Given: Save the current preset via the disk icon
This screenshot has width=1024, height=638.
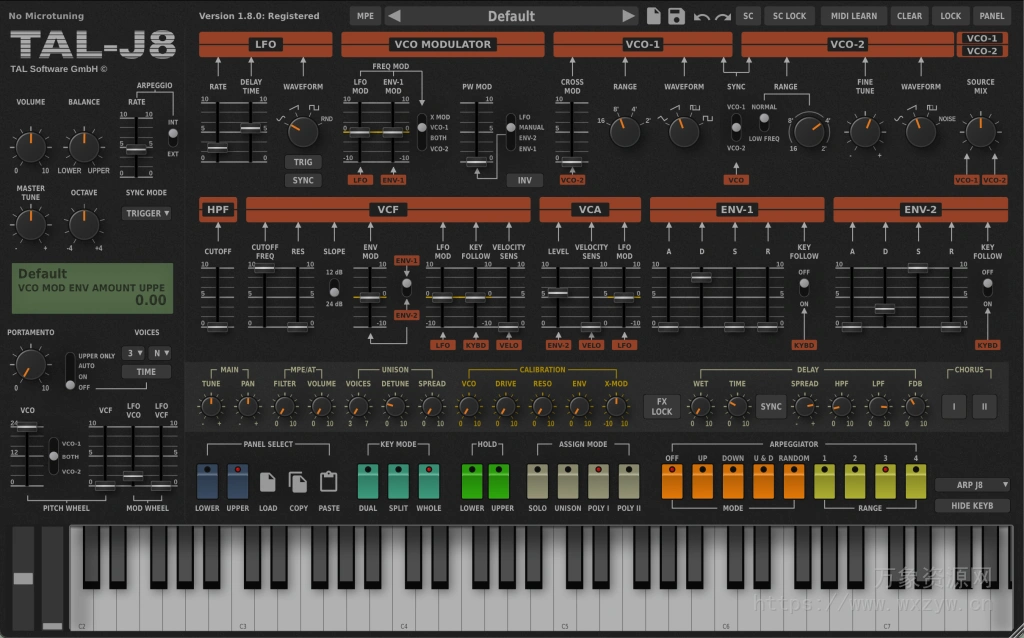Looking at the screenshot, I should (x=676, y=15).
